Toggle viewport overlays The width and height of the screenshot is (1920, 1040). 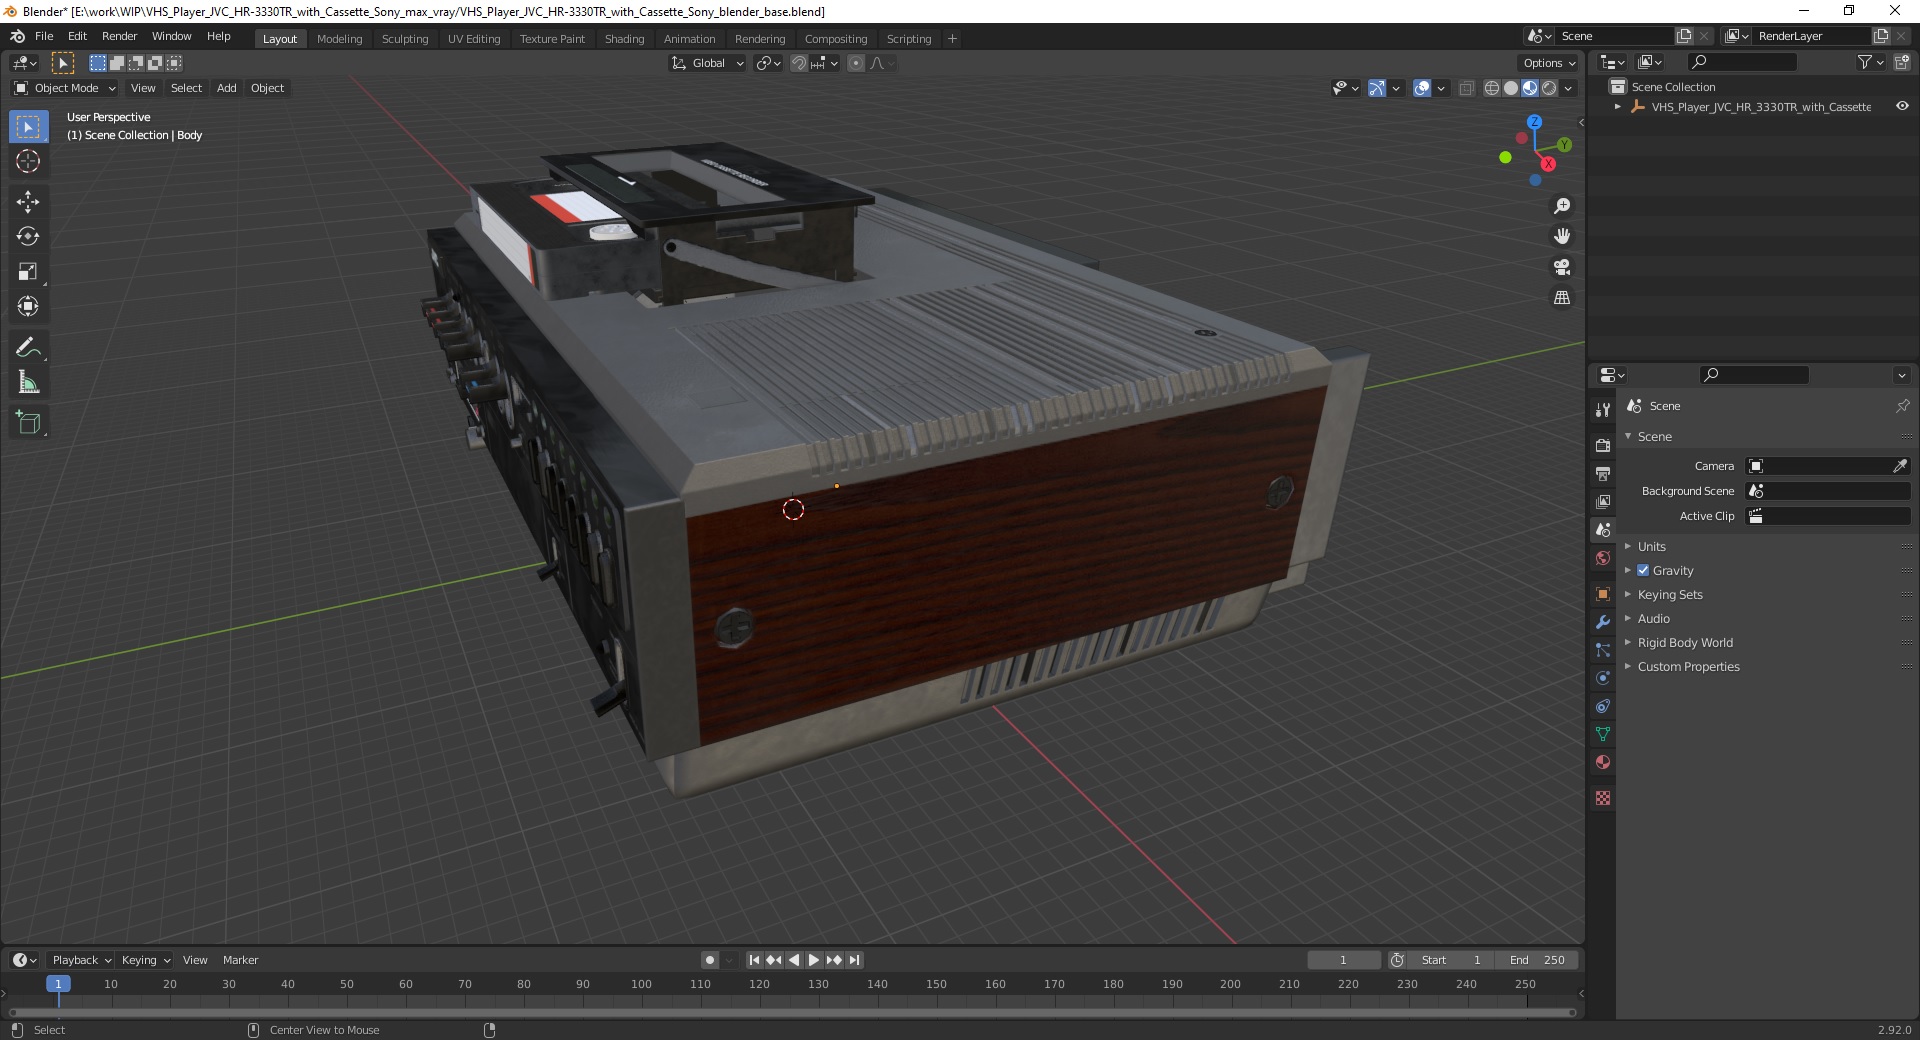(x=1422, y=88)
